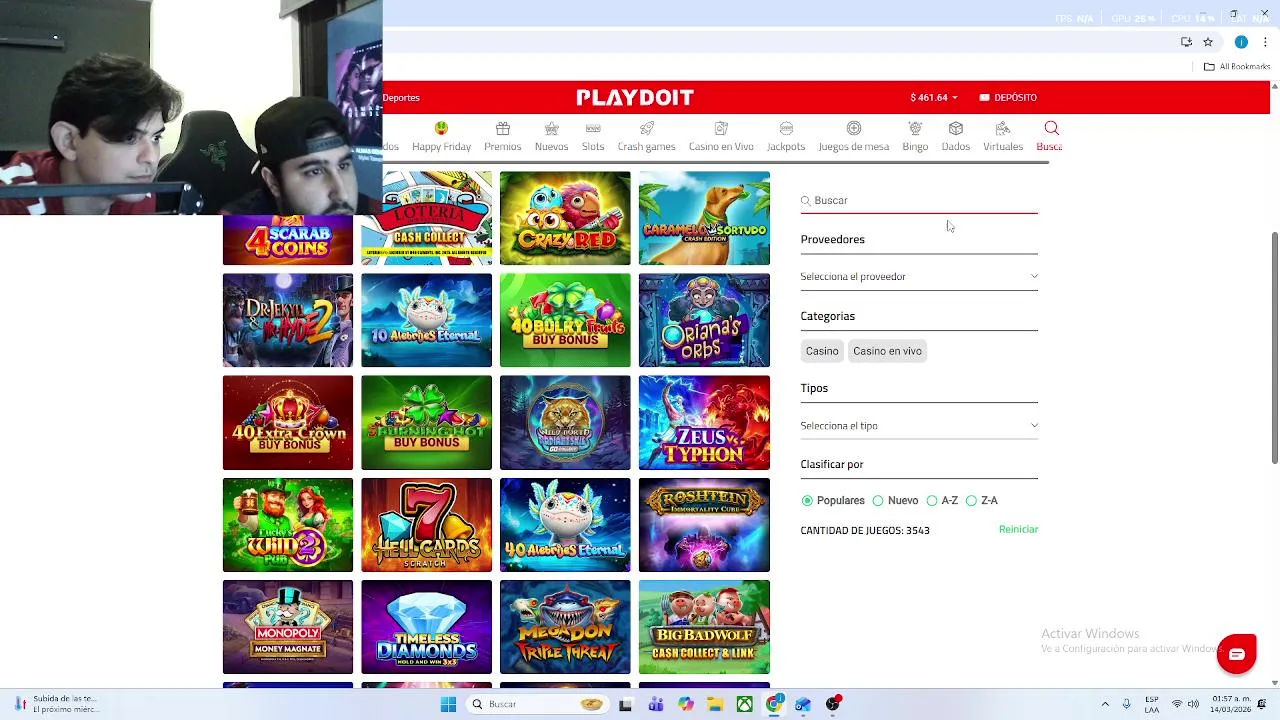Open the All Bookmarks folder
Image resolution: width=1280 pixels, height=720 pixels.
[x=1237, y=66]
